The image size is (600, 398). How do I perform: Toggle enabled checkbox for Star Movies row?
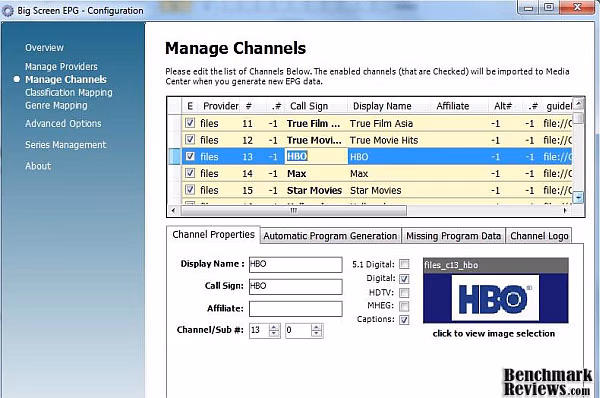(190, 190)
